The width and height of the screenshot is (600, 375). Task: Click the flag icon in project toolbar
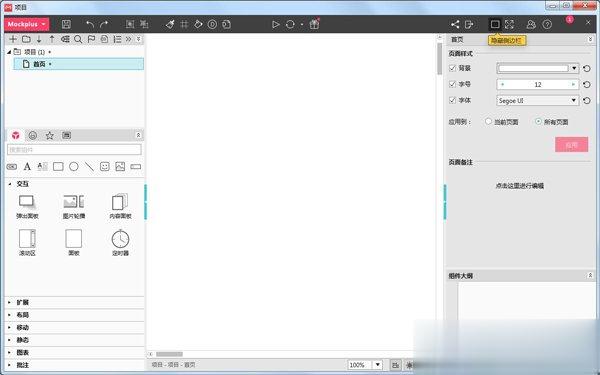click(91, 39)
